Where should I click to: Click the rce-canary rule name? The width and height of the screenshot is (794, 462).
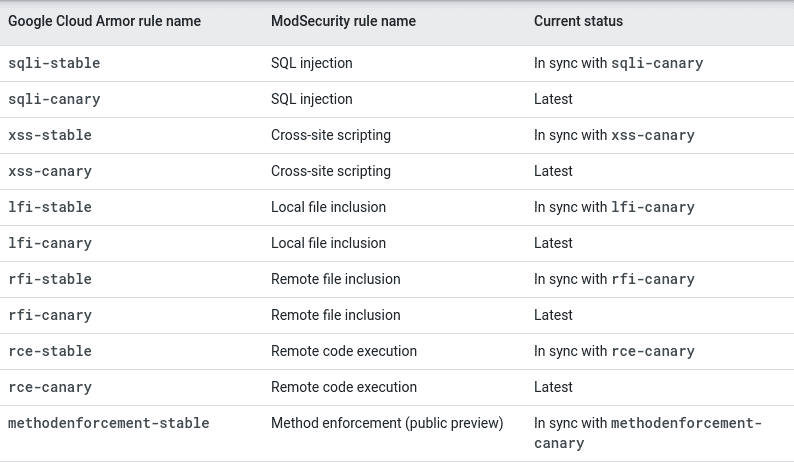pyautogui.click(x=50, y=387)
